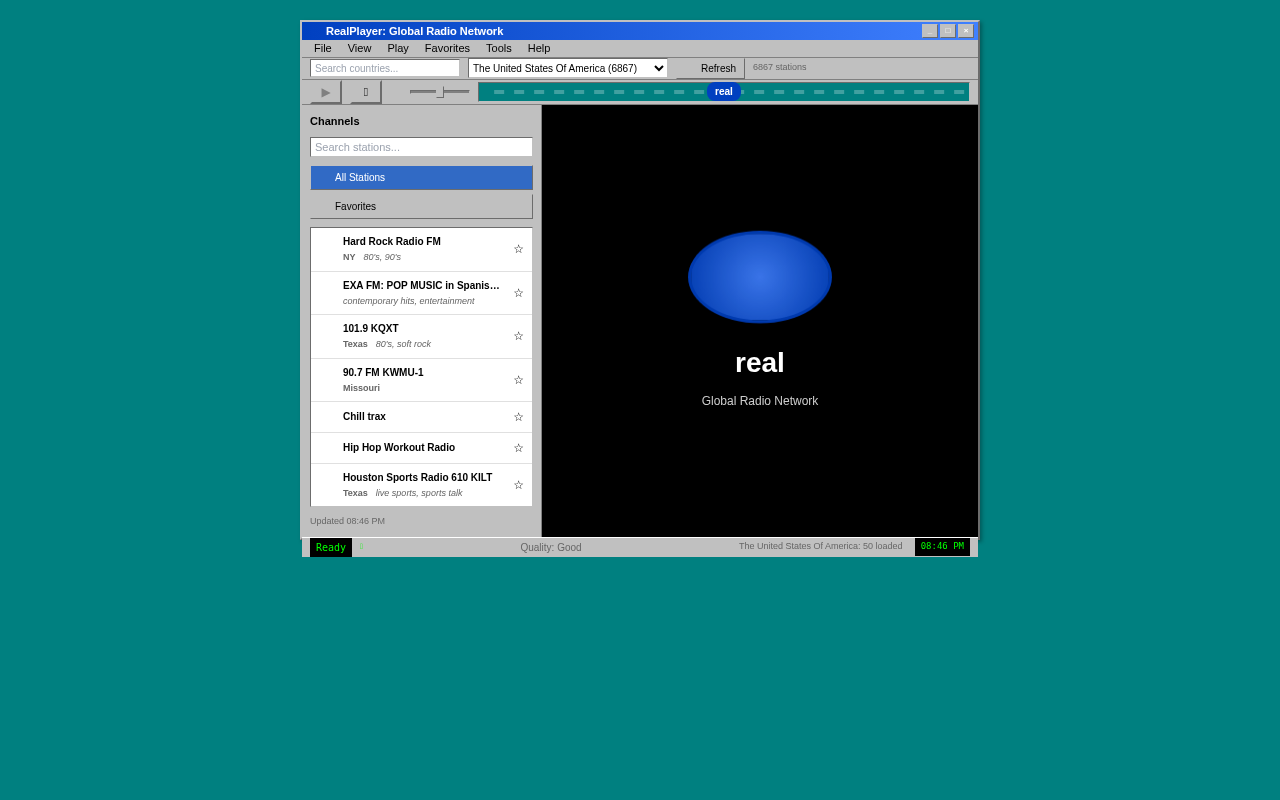Star the EXA FM Pop Music station
1280x800 pixels.
click(518, 293)
